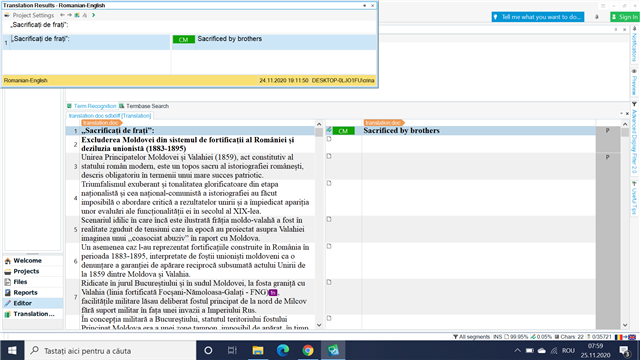Click not-translated status icon for segment 2
The height and width of the screenshot is (360, 640).
(x=329, y=139)
